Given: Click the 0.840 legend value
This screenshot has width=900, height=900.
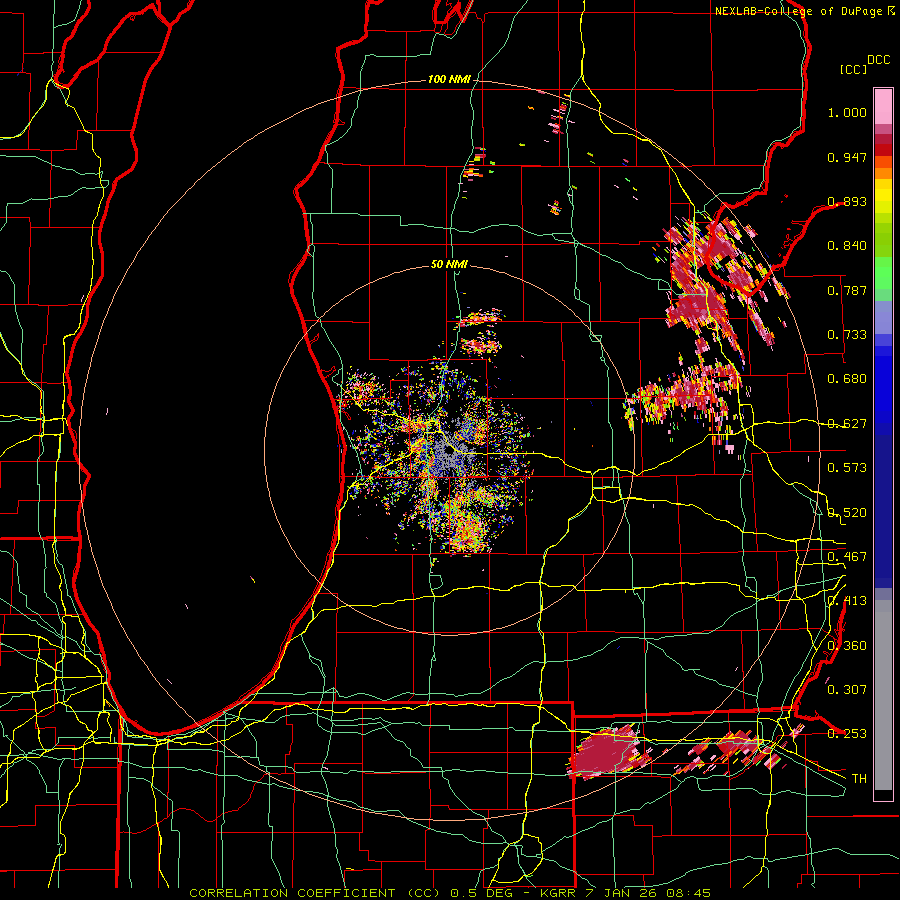Looking at the screenshot, I should 847,246.
